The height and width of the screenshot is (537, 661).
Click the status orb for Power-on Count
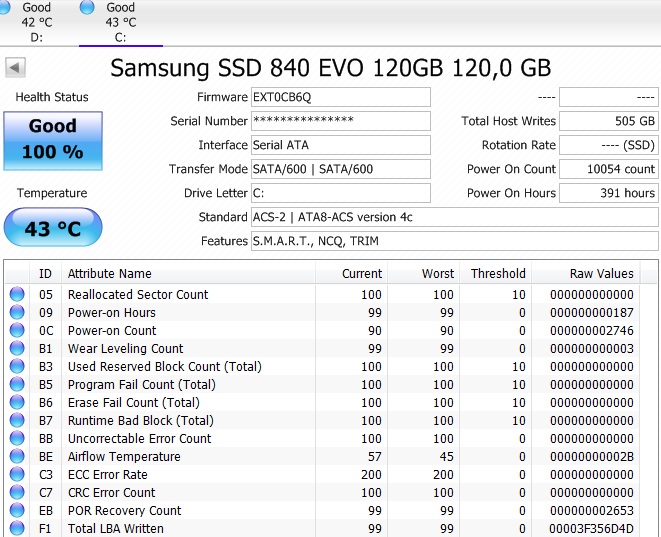pyautogui.click(x=17, y=330)
